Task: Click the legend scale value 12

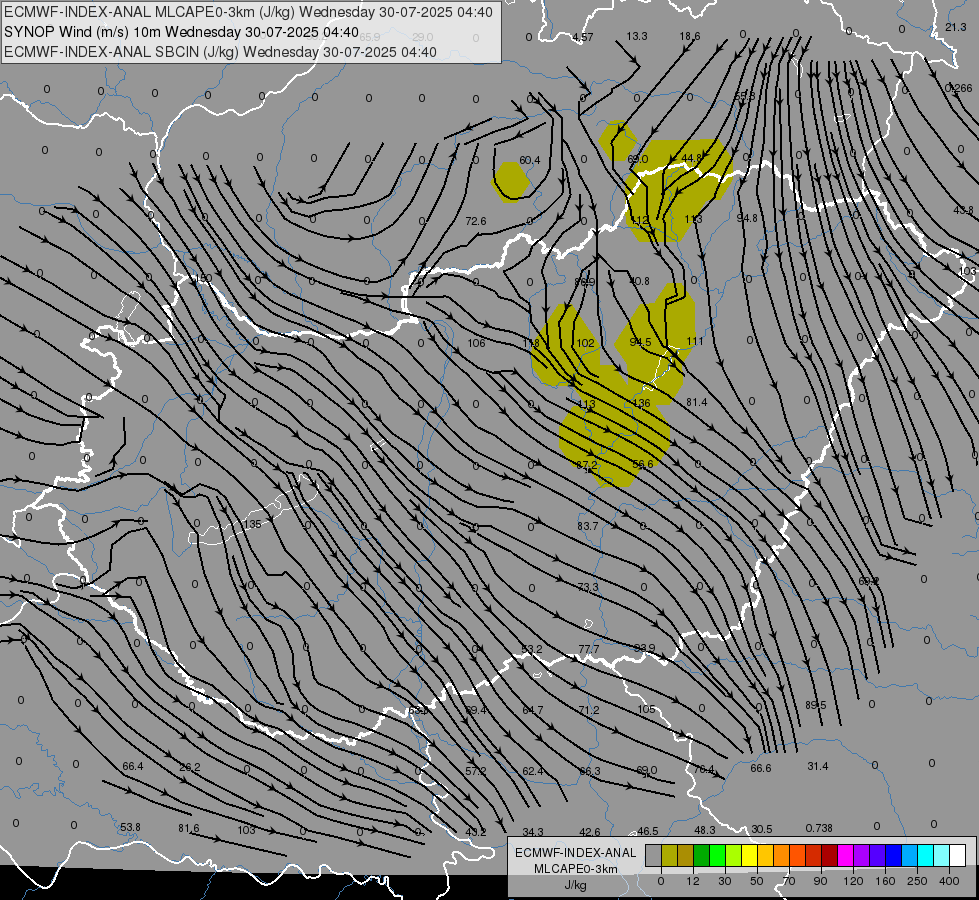Action: coord(693,881)
